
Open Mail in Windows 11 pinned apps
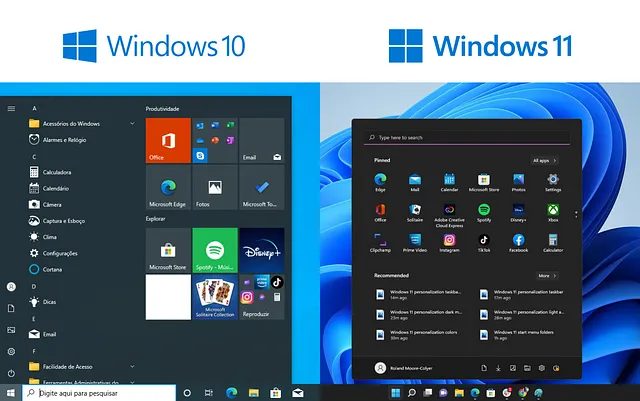click(415, 182)
